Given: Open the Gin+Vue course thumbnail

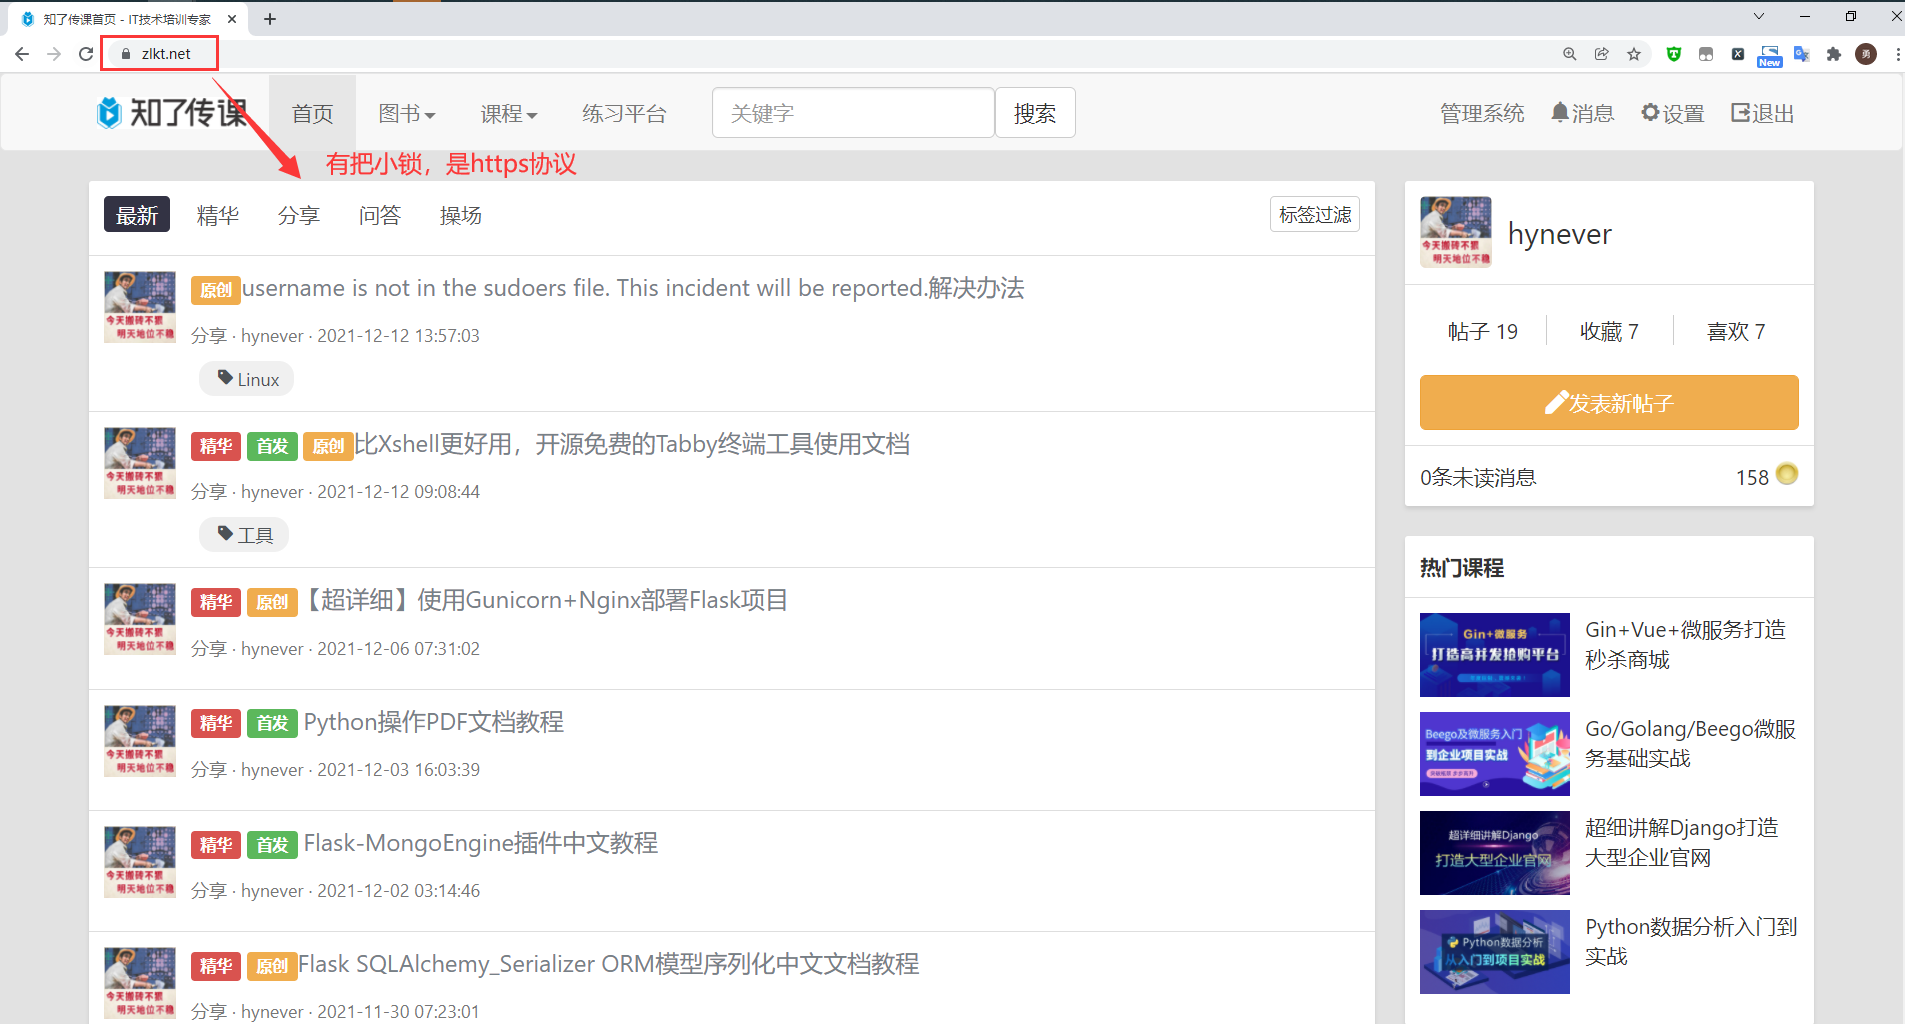Looking at the screenshot, I should click(1494, 655).
